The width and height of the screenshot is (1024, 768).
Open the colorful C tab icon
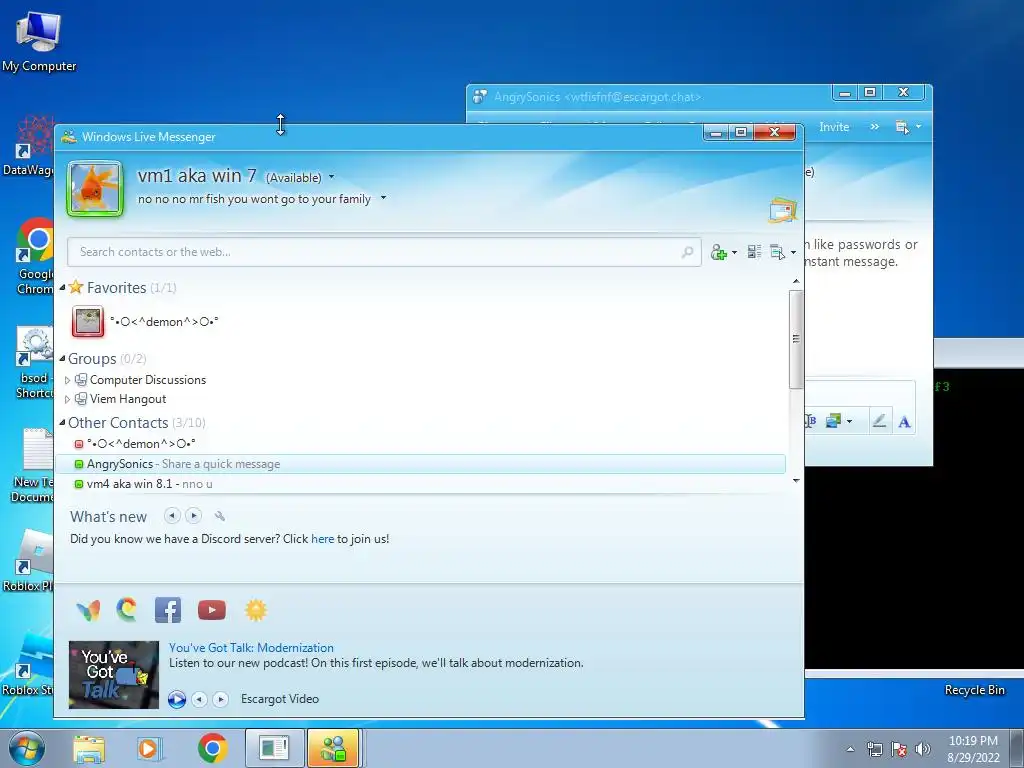(x=127, y=610)
